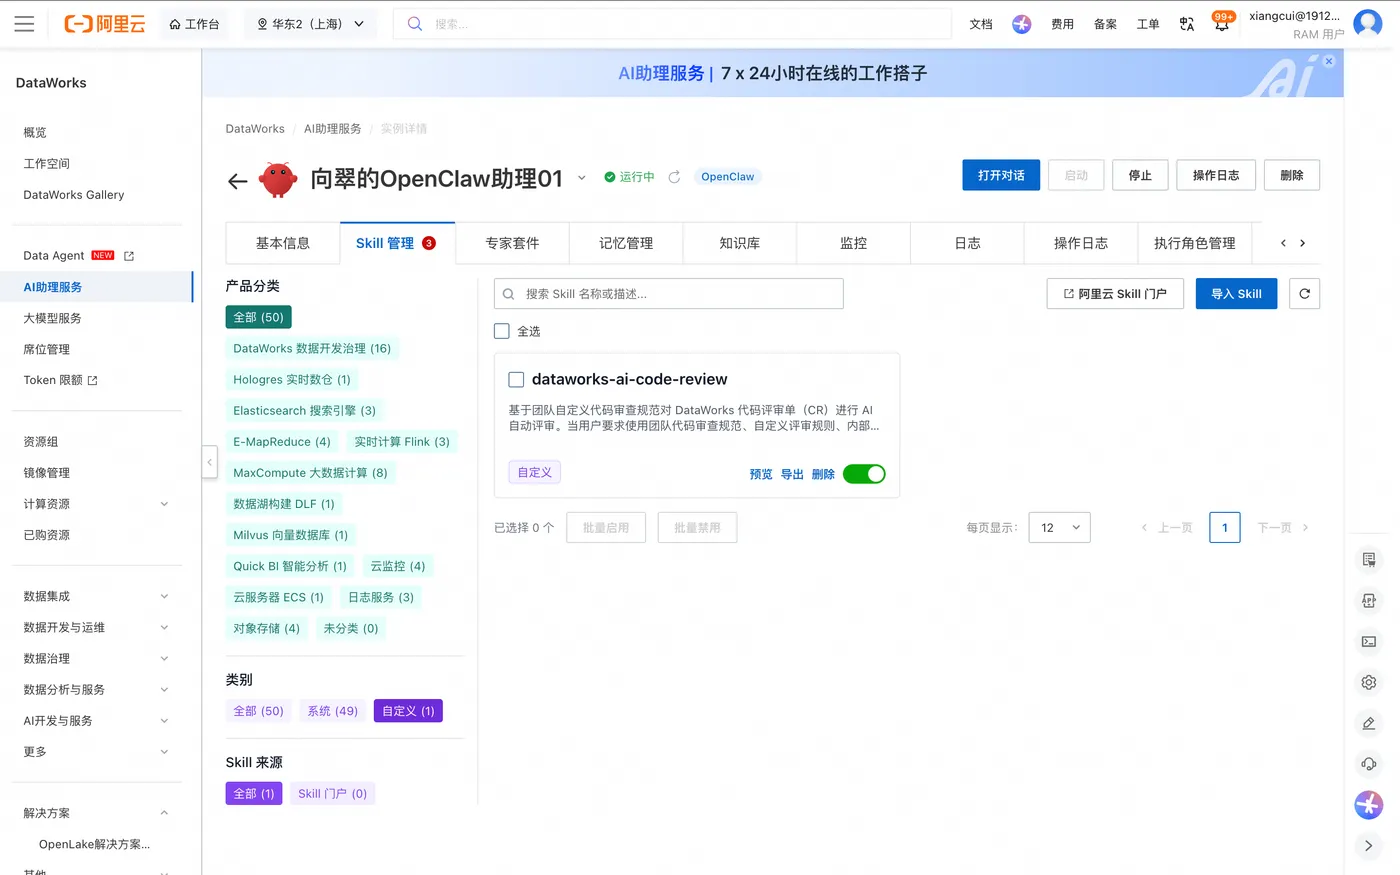Viewport: 1400px width, 875px height.
Task: Switch to the 基本信息 tab
Action: [x=283, y=243]
